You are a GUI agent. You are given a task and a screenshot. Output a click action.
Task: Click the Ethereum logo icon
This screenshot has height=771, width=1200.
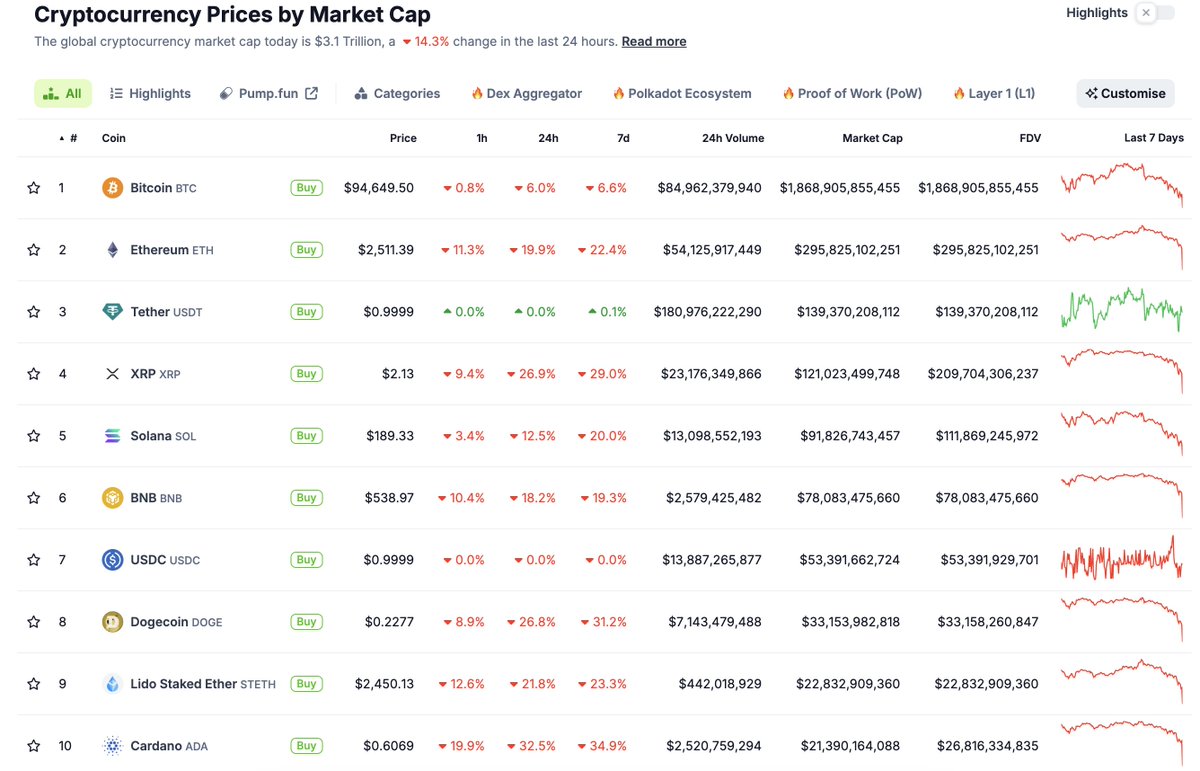point(113,250)
